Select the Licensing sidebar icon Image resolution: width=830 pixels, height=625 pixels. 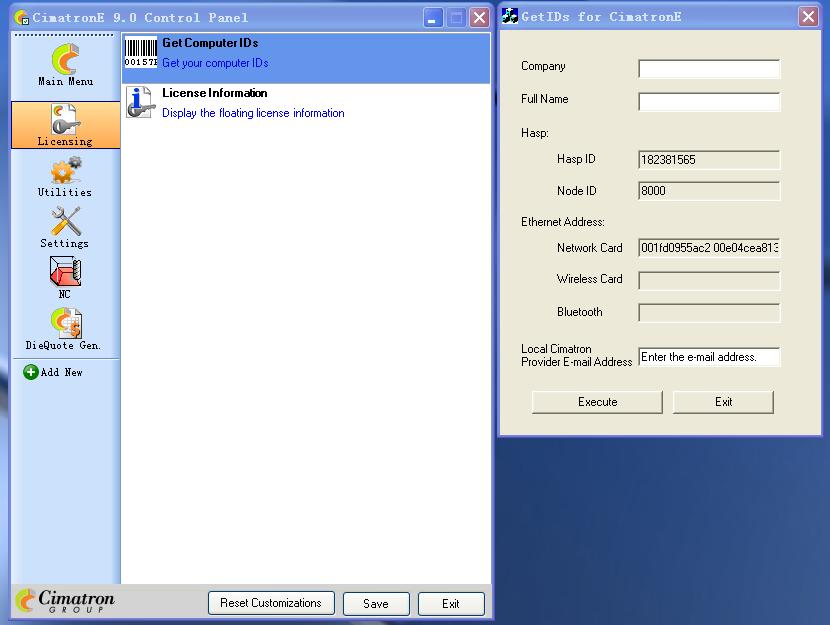(65, 125)
